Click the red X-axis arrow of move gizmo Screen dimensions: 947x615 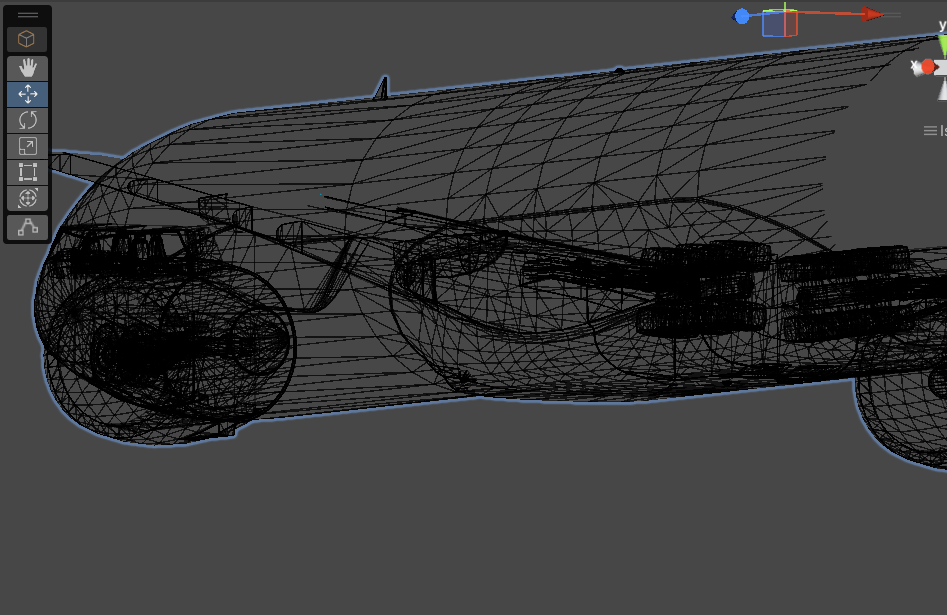point(872,14)
